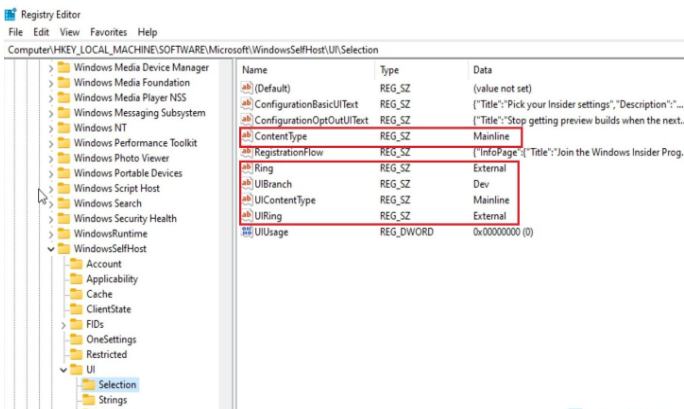Select ClientState folder icon
The width and height of the screenshot is (684, 409).
pyautogui.click(x=76, y=309)
